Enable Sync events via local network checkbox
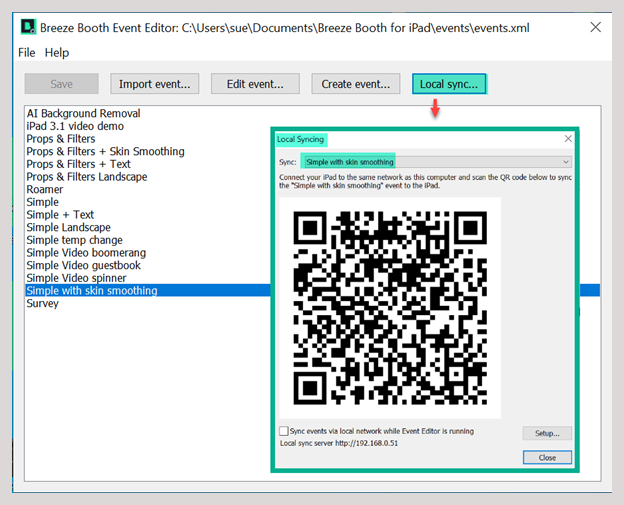This screenshot has height=505, width=624. 284,431
